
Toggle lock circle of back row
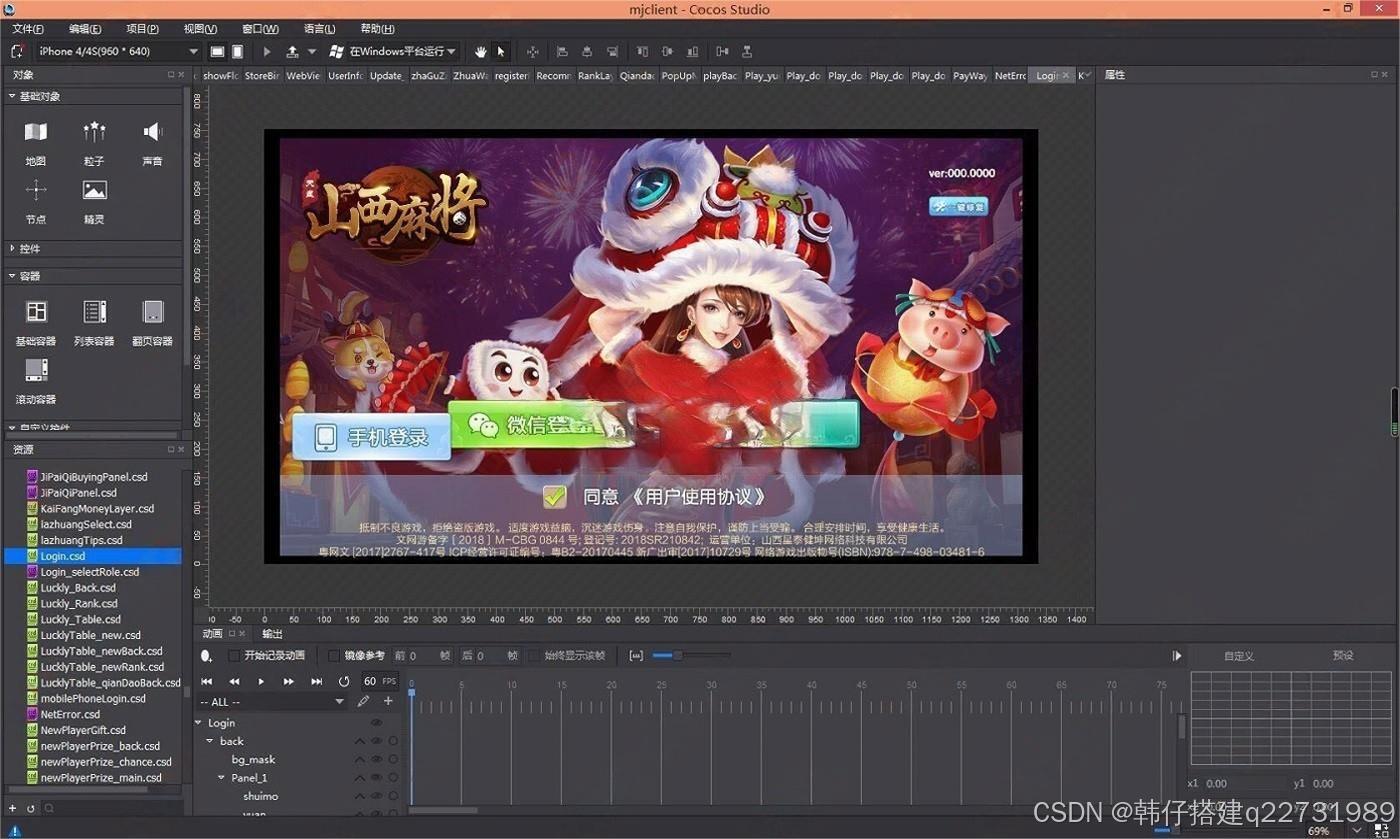(393, 741)
